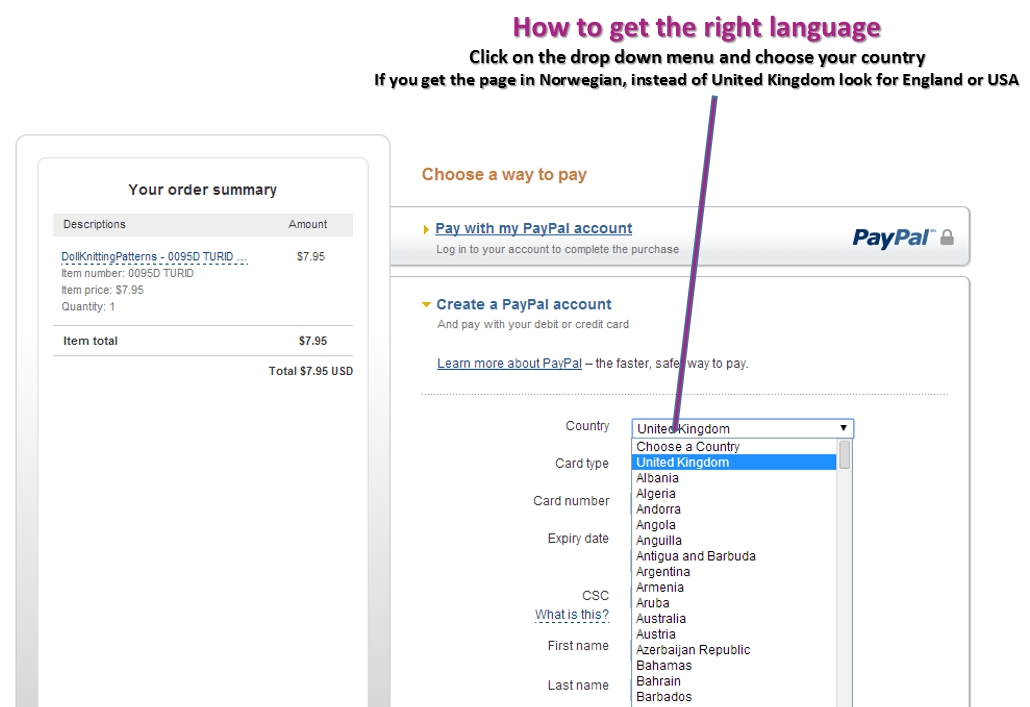
Task: Choose Albania from the country list
Action: pos(734,478)
